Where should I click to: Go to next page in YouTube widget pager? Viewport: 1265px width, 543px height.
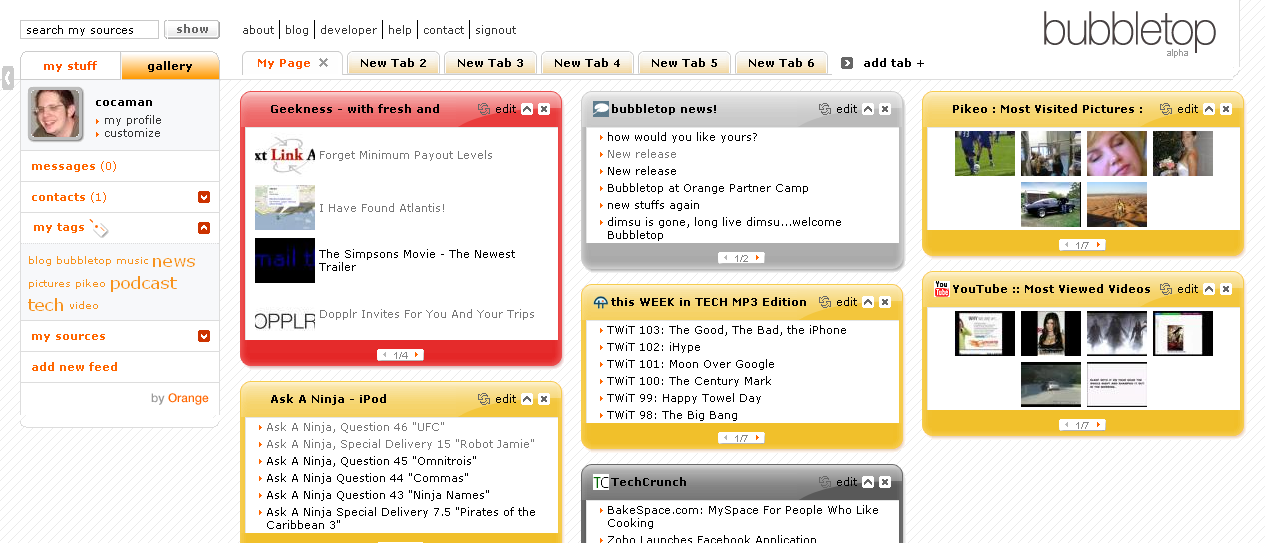[x=1098, y=425]
